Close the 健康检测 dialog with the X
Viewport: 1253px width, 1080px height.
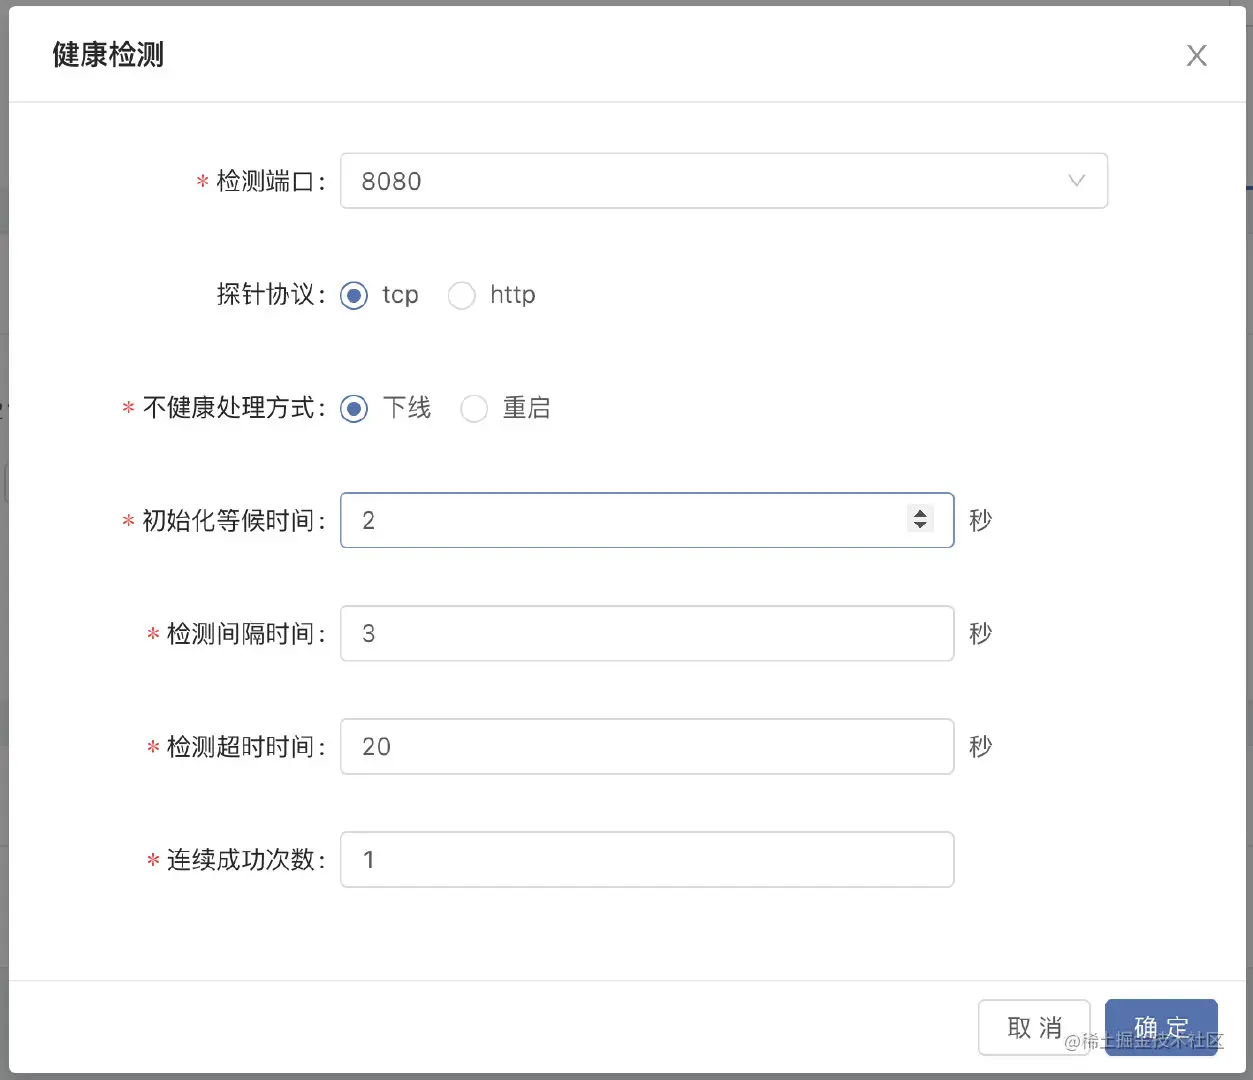pos(1196,56)
